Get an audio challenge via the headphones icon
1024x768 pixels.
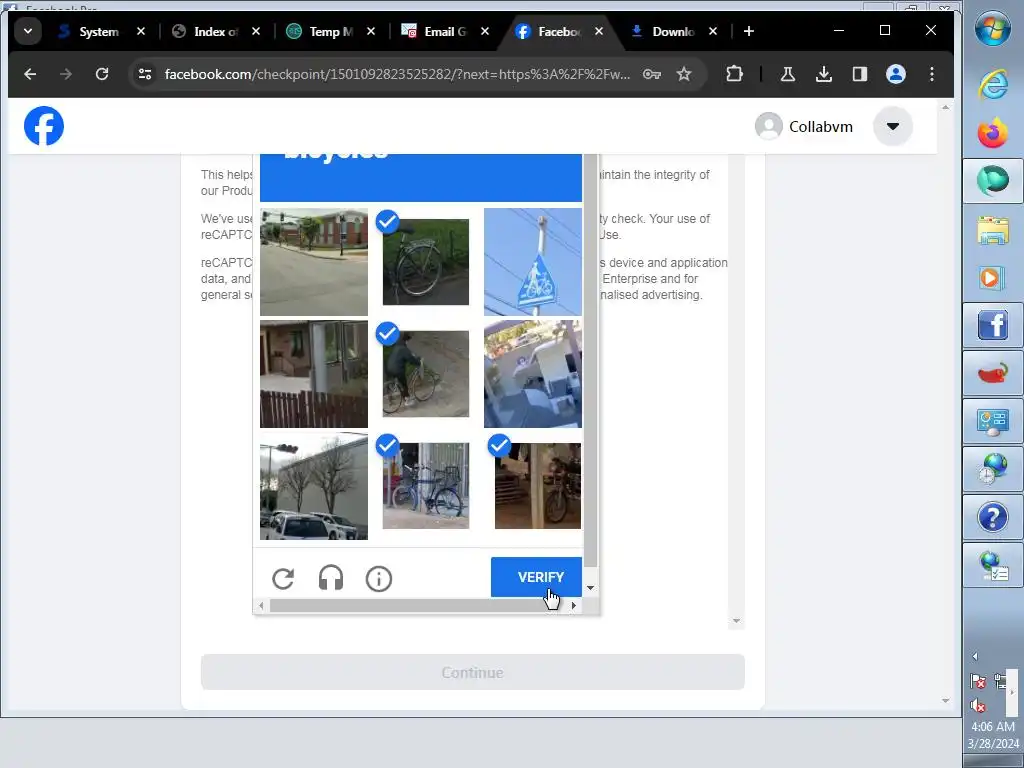coord(330,578)
